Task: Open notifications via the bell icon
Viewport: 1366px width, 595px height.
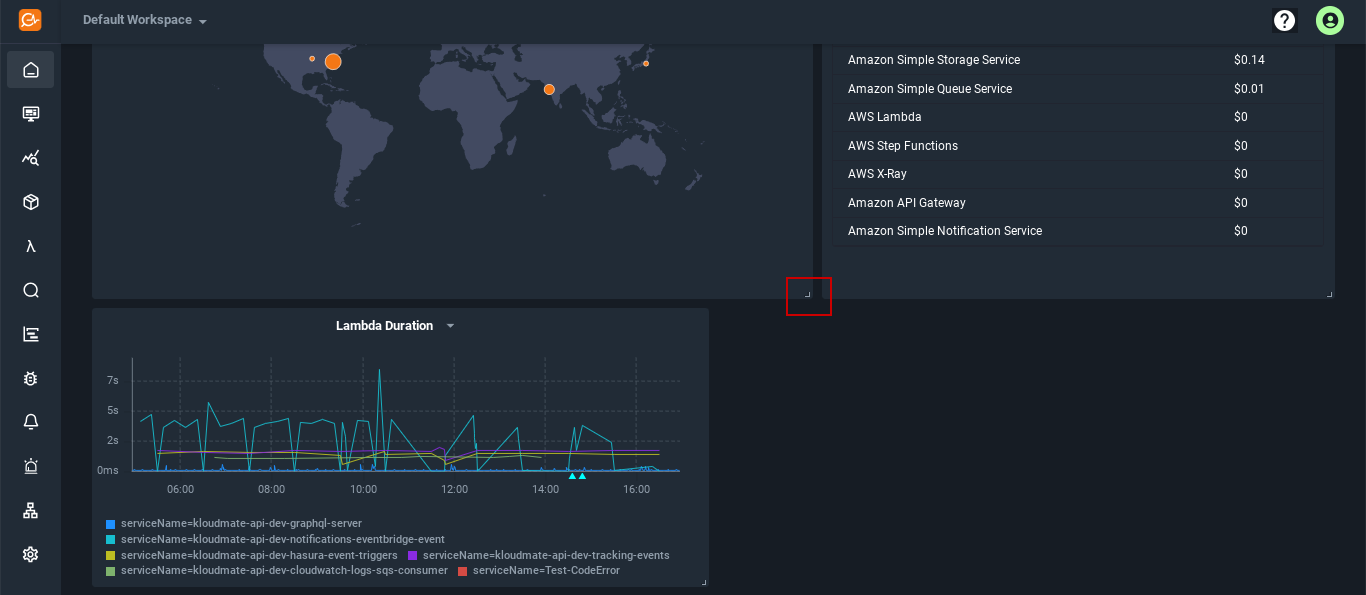Action: pyautogui.click(x=30, y=421)
